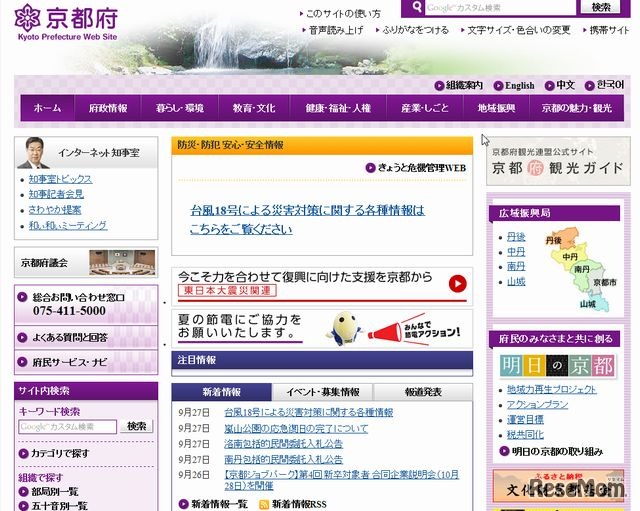Open 丹後 regional bureau link
The height and width of the screenshot is (511, 640).
516,237
